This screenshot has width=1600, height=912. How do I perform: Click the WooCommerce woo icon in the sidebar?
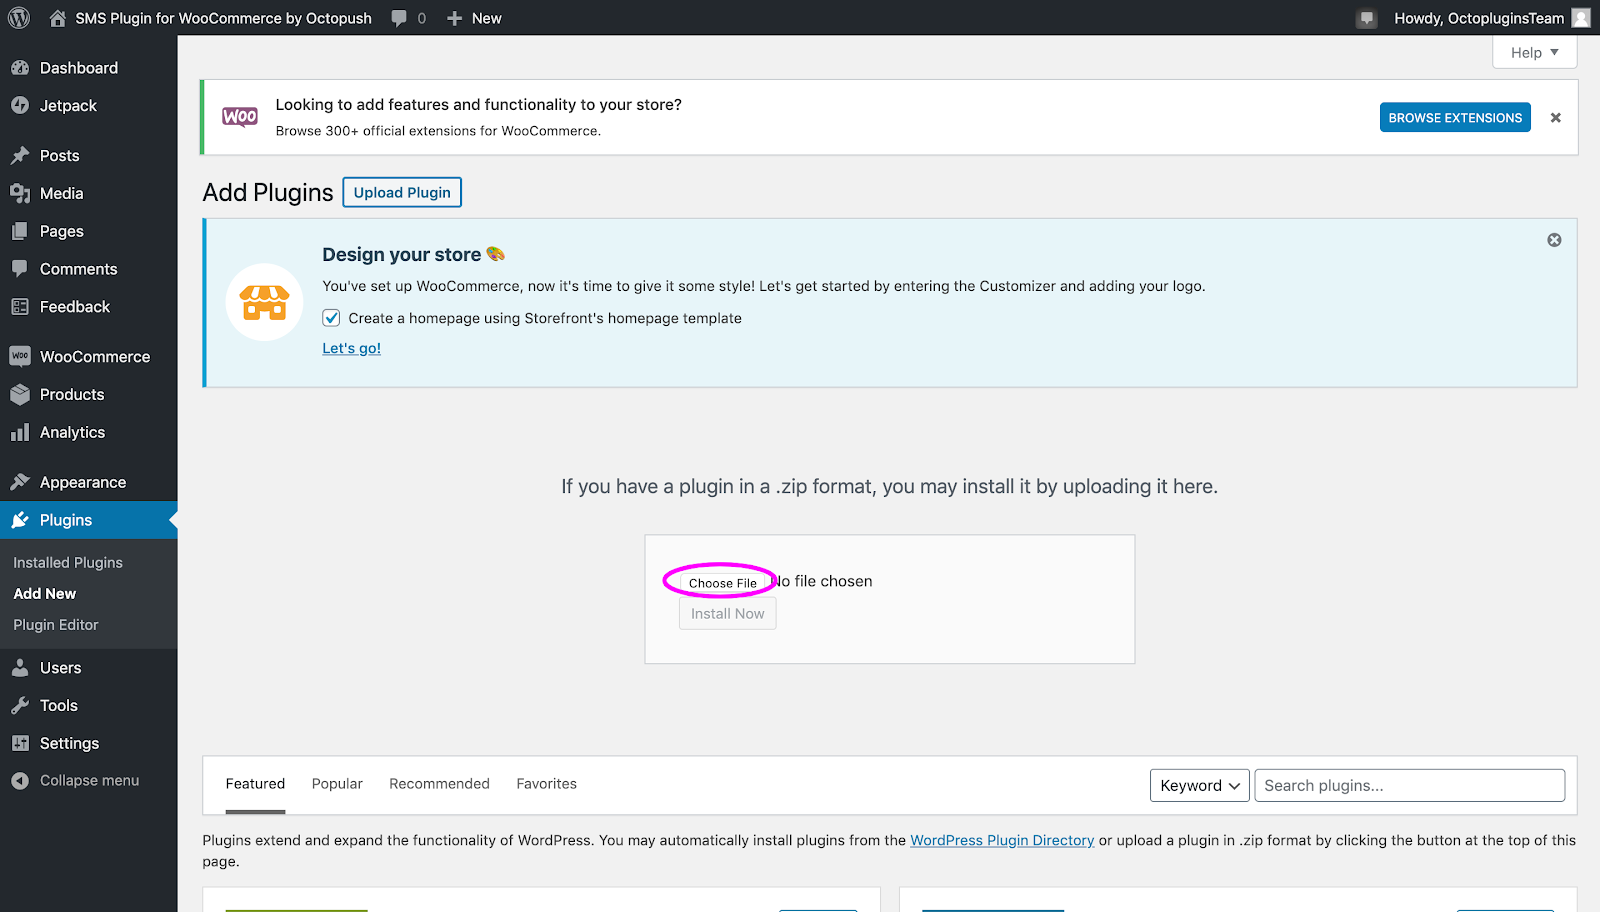pos(20,356)
